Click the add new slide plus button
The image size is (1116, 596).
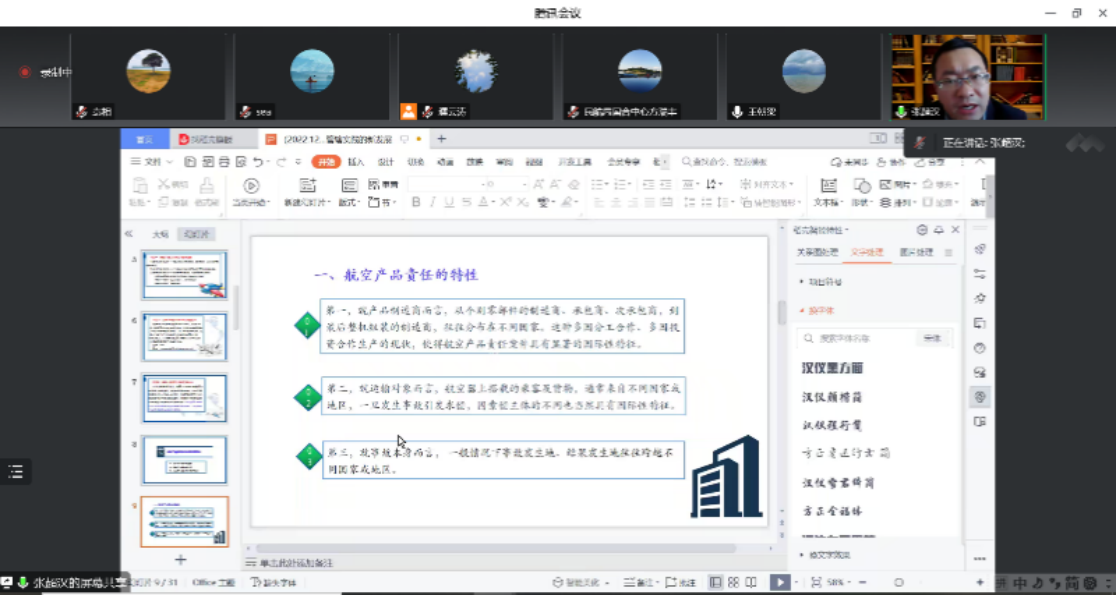point(181,559)
